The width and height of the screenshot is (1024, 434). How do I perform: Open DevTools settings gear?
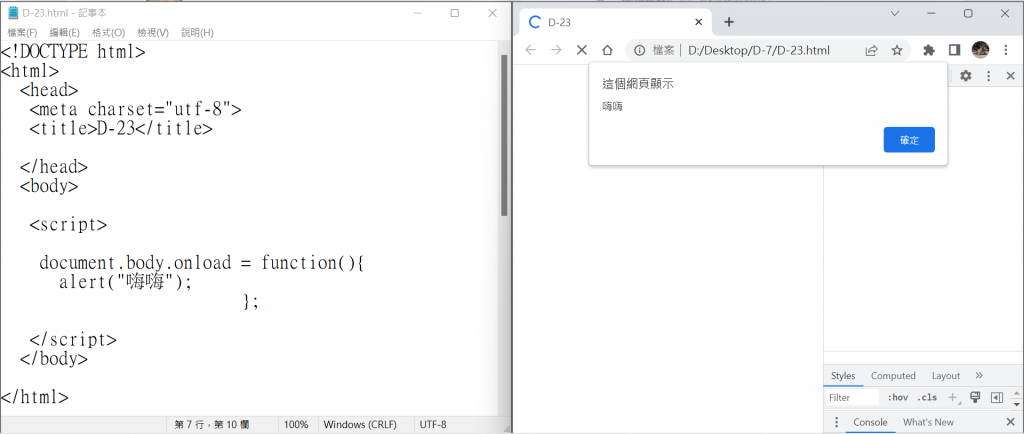click(x=965, y=76)
